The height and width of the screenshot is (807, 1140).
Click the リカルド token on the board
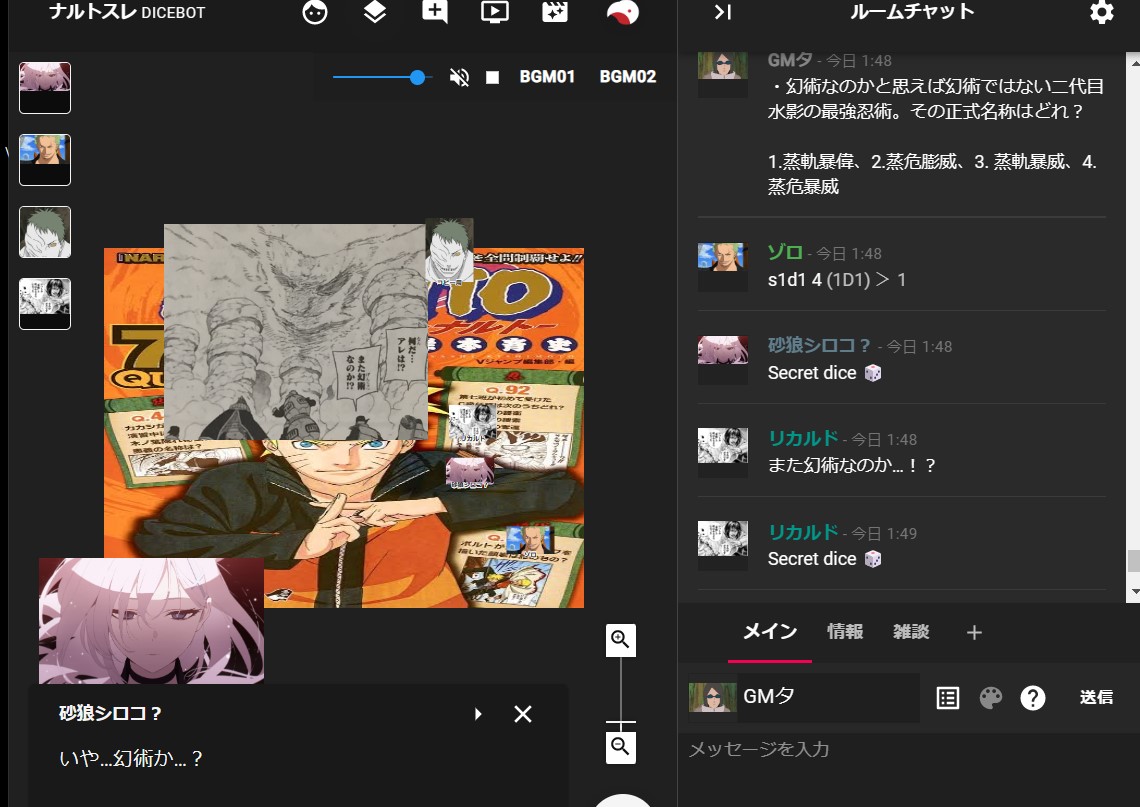point(473,424)
